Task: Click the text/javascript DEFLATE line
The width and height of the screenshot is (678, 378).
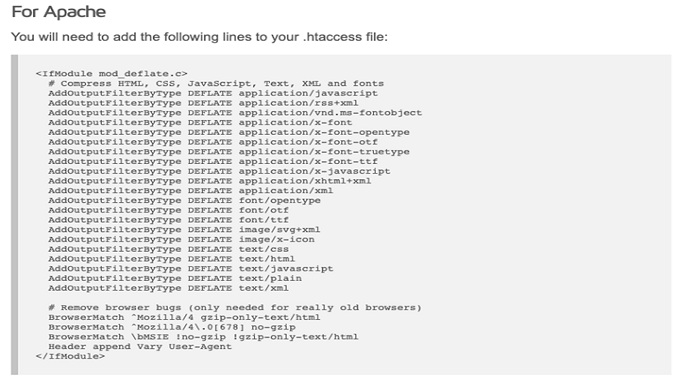Action: 191,269
